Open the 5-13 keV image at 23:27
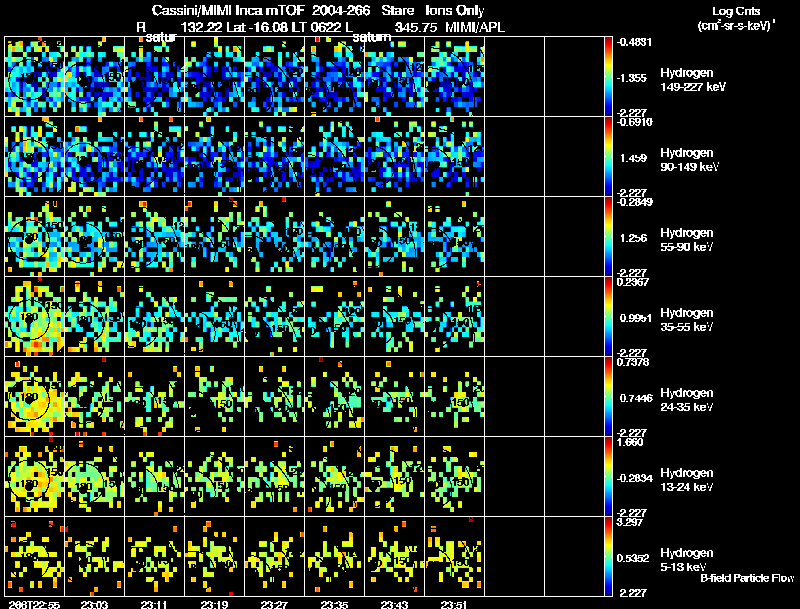Viewport: 800px width, 609px height. (x=274, y=556)
